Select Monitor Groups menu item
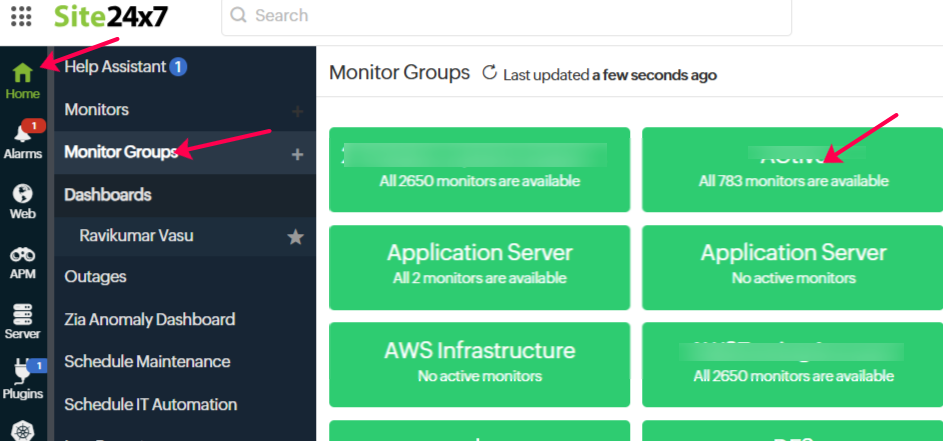This screenshot has width=943, height=441. click(x=121, y=152)
